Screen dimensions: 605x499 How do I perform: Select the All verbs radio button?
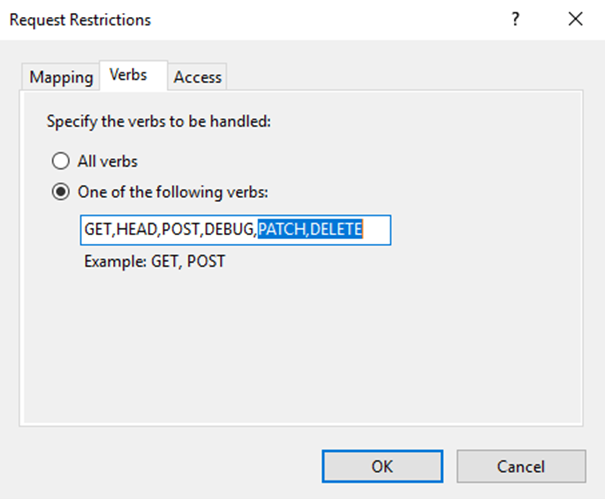62,160
